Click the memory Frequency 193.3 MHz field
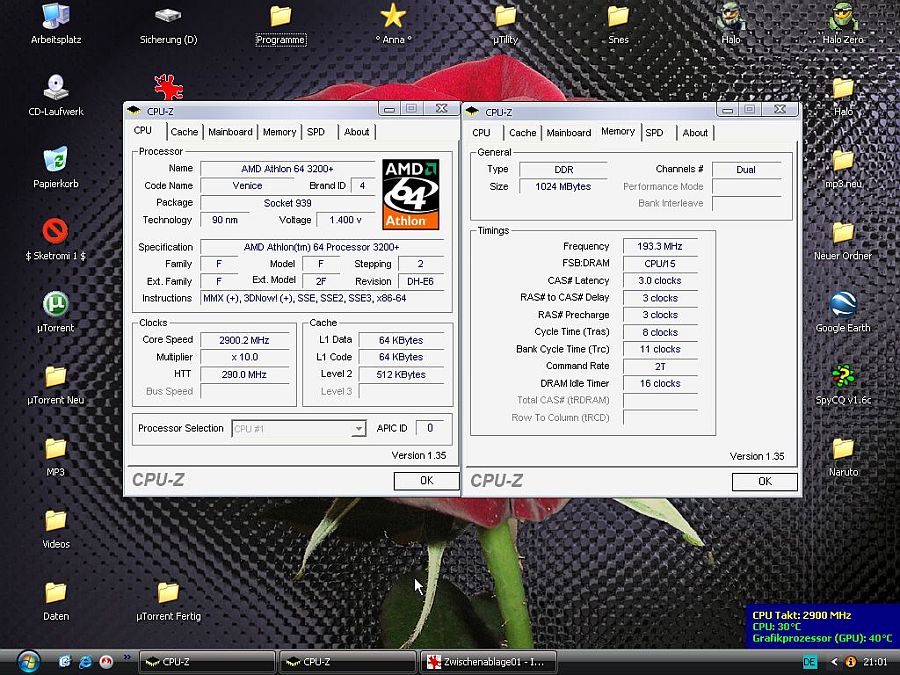Screen dimensions: 900x675 pos(660,246)
